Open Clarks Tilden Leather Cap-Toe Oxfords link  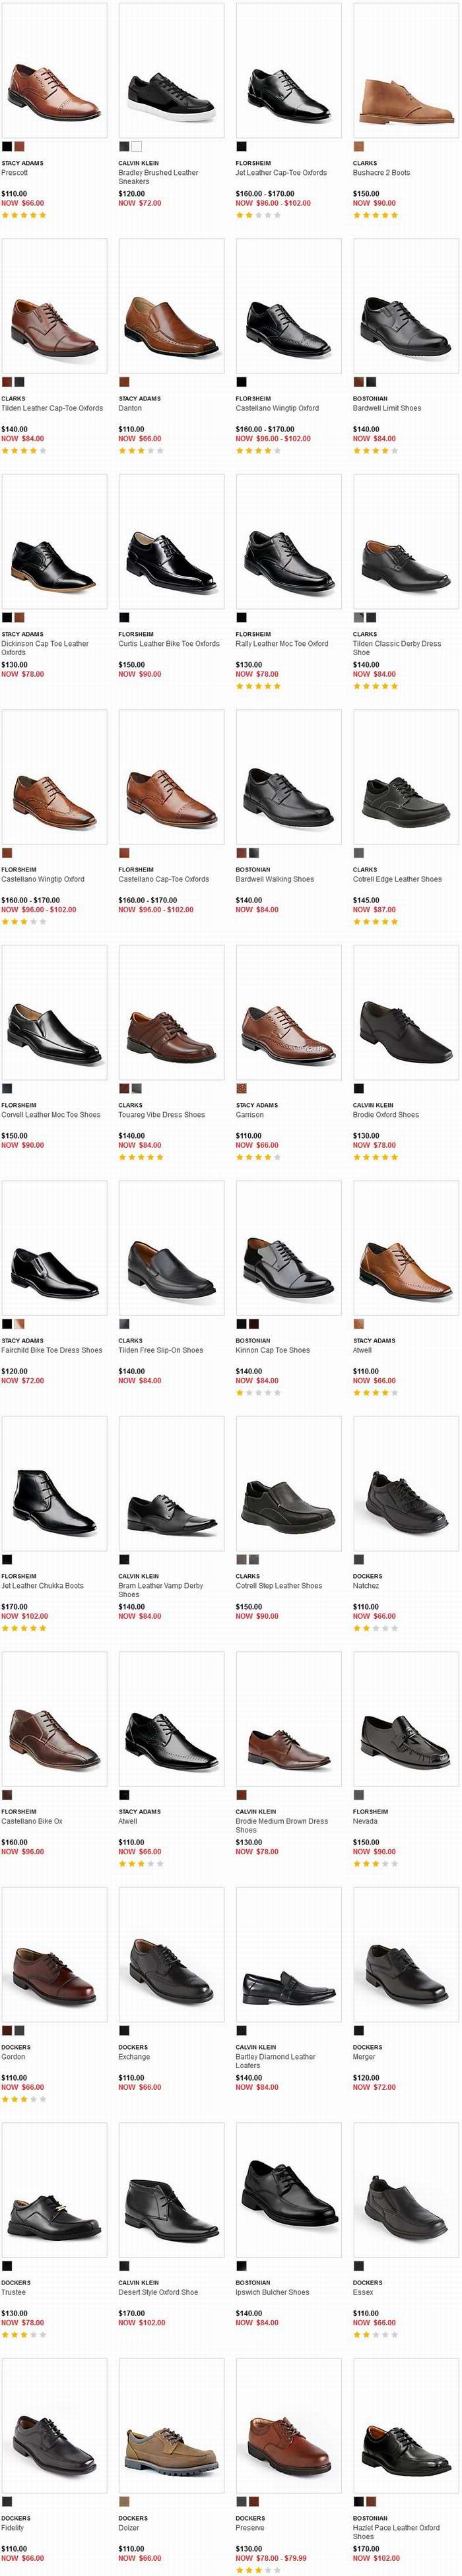(52, 408)
